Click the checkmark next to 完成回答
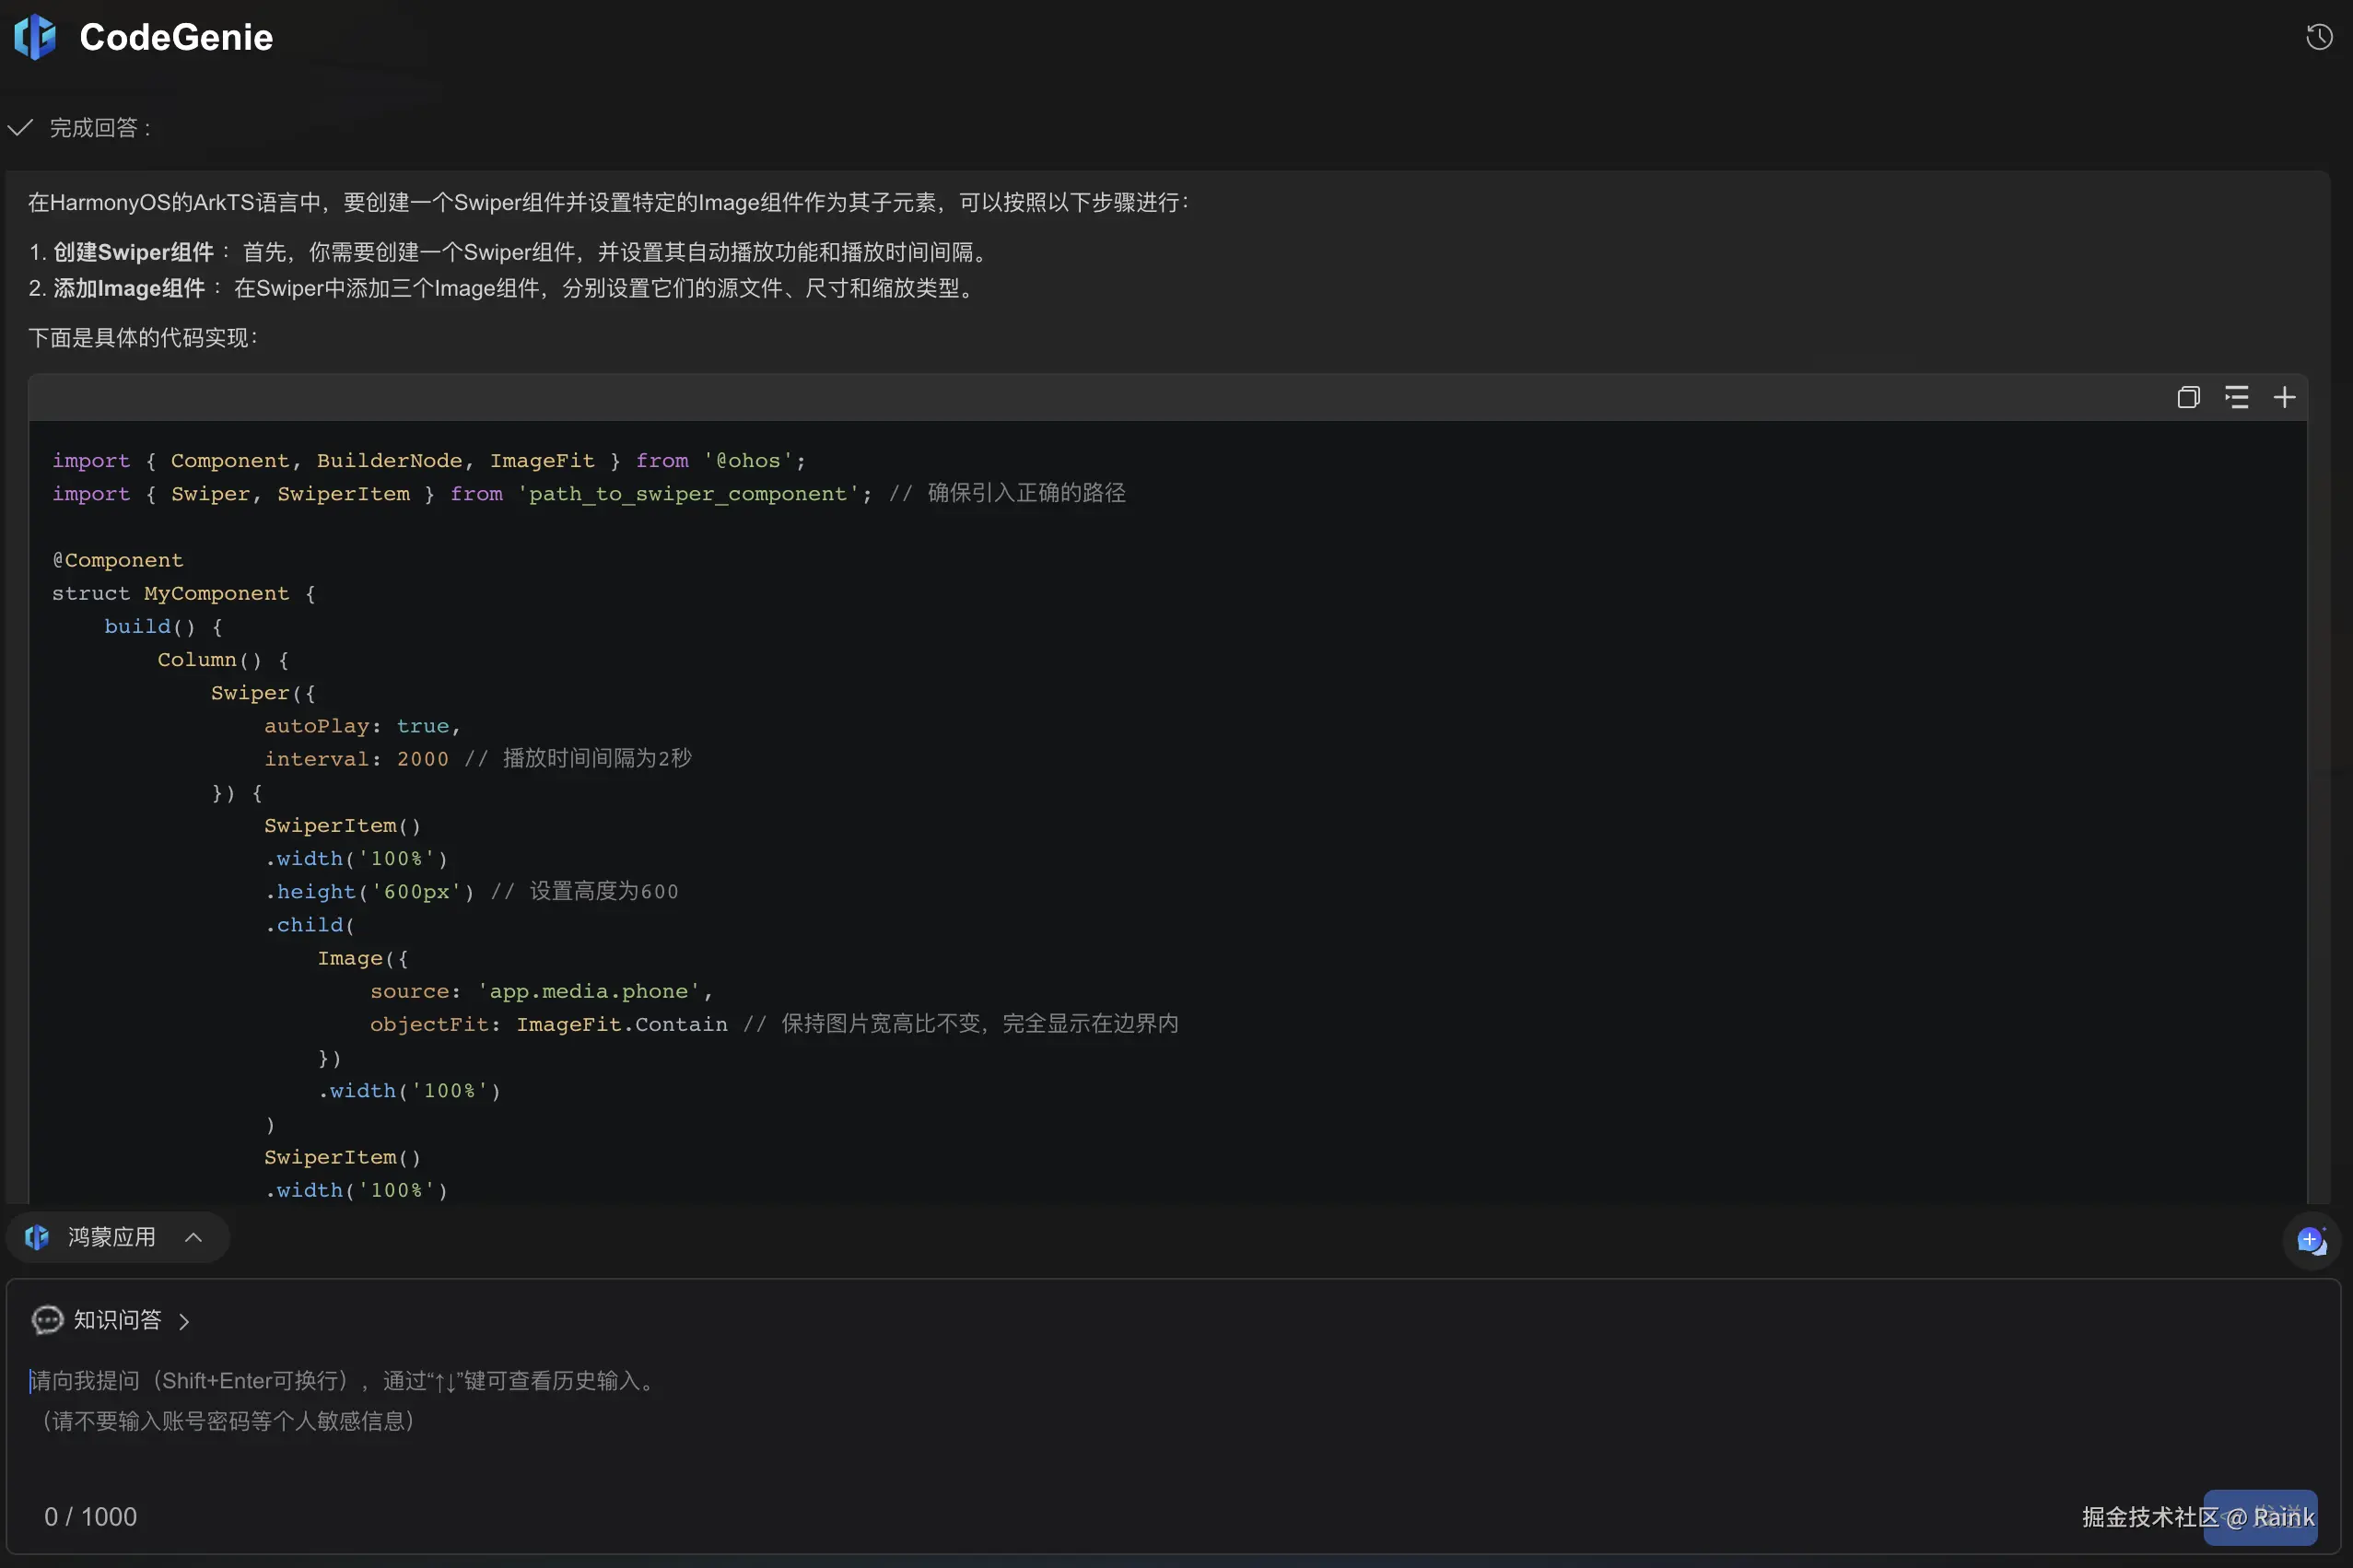Screen dimensions: 2353x1568 [x=20, y=128]
